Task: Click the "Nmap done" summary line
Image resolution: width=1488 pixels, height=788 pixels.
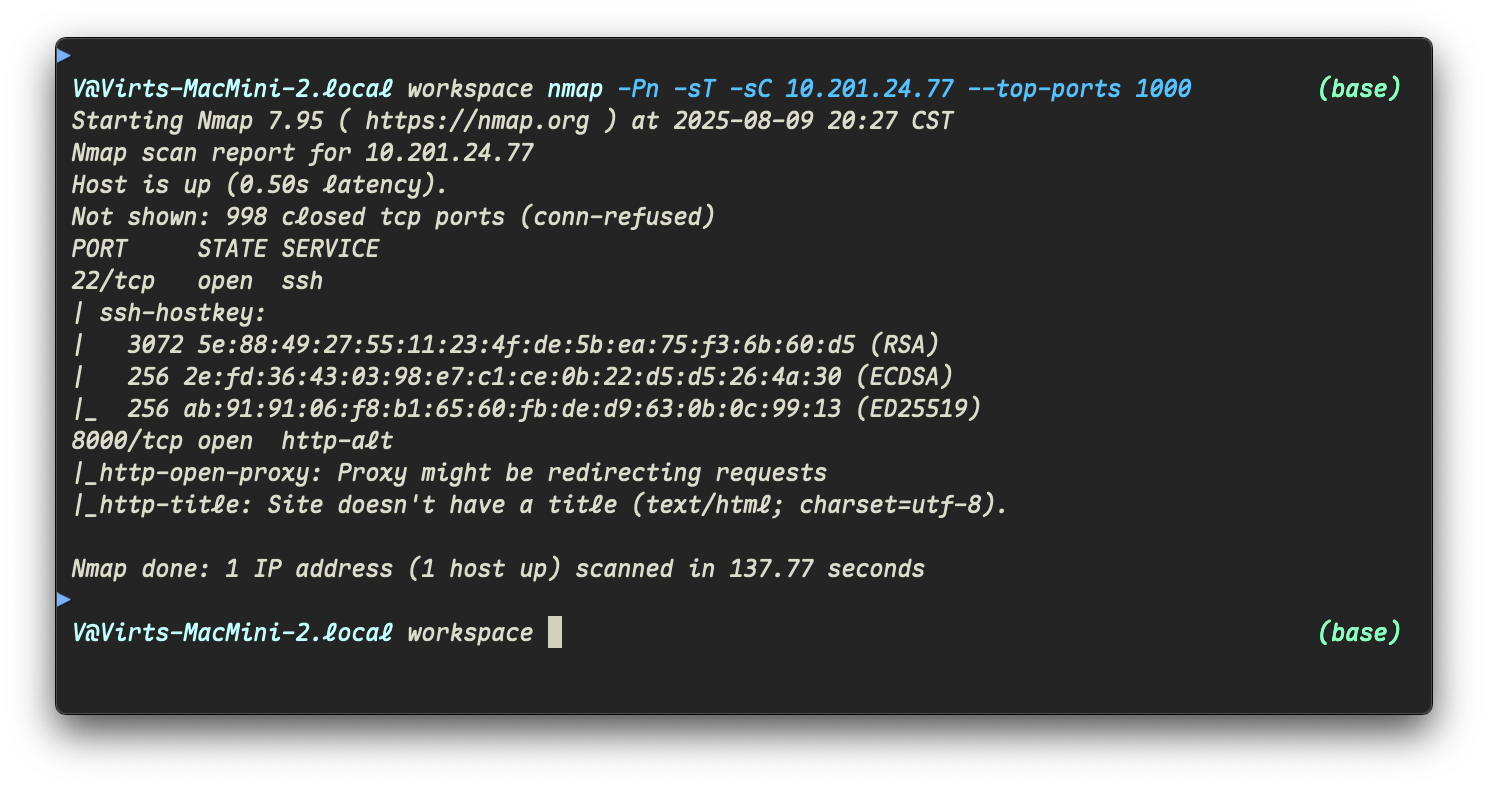Action: (498, 569)
